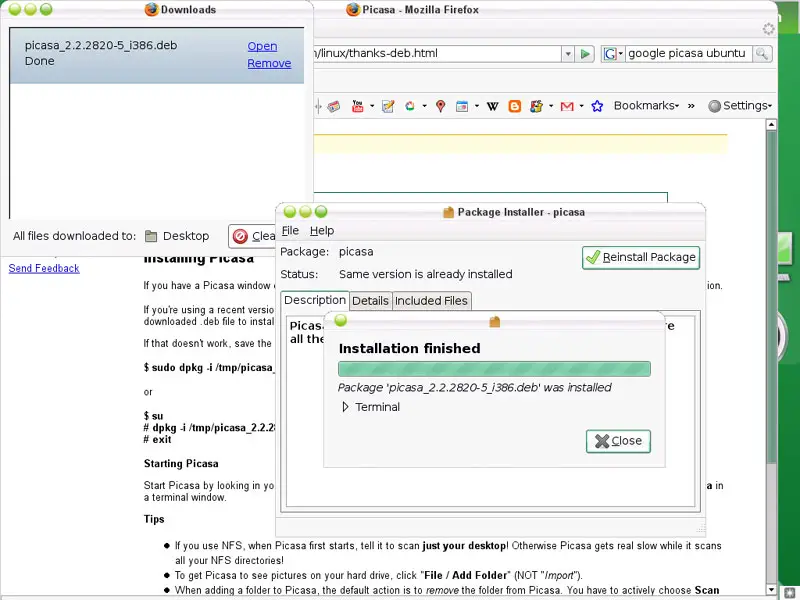The image size is (800, 600).
Task: Open the Settings dropdown in toolbar
Action: tap(740, 106)
